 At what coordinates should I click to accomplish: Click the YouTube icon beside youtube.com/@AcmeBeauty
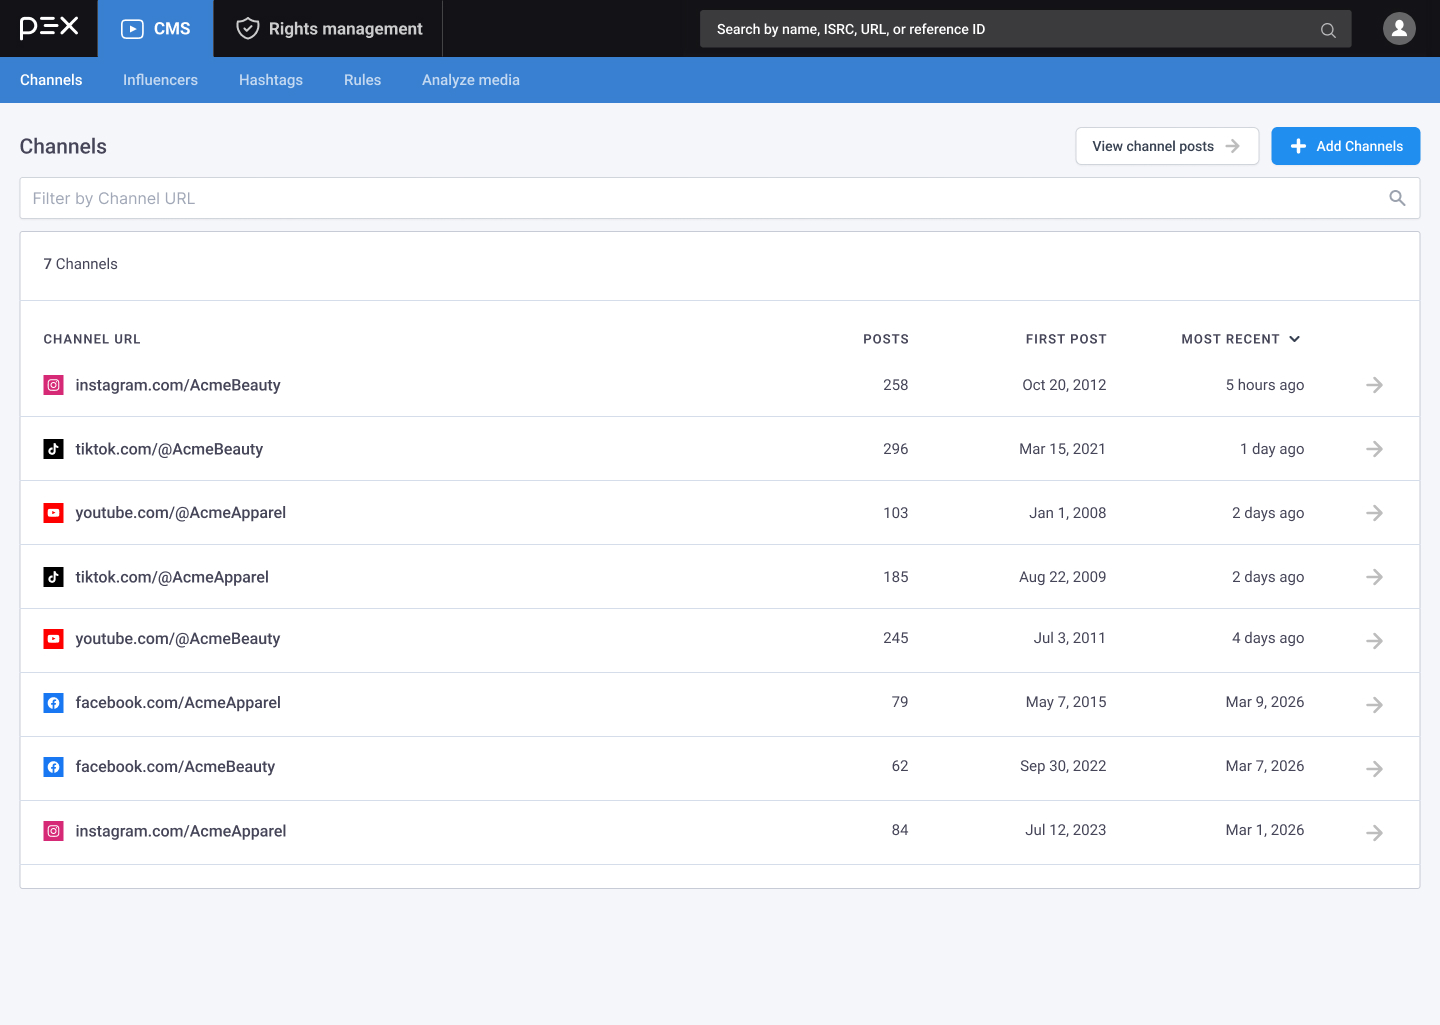coord(53,638)
